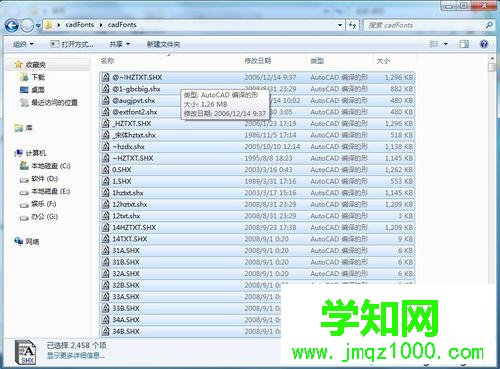Click the @augjpvt.shx file icon
Viewport: 500px width, 369px height.
click(x=106, y=100)
